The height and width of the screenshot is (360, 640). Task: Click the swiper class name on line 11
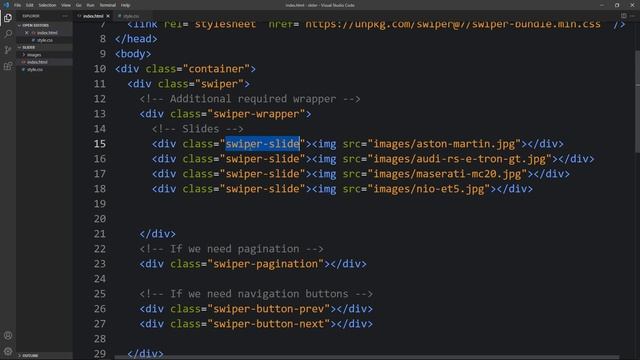point(219,84)
